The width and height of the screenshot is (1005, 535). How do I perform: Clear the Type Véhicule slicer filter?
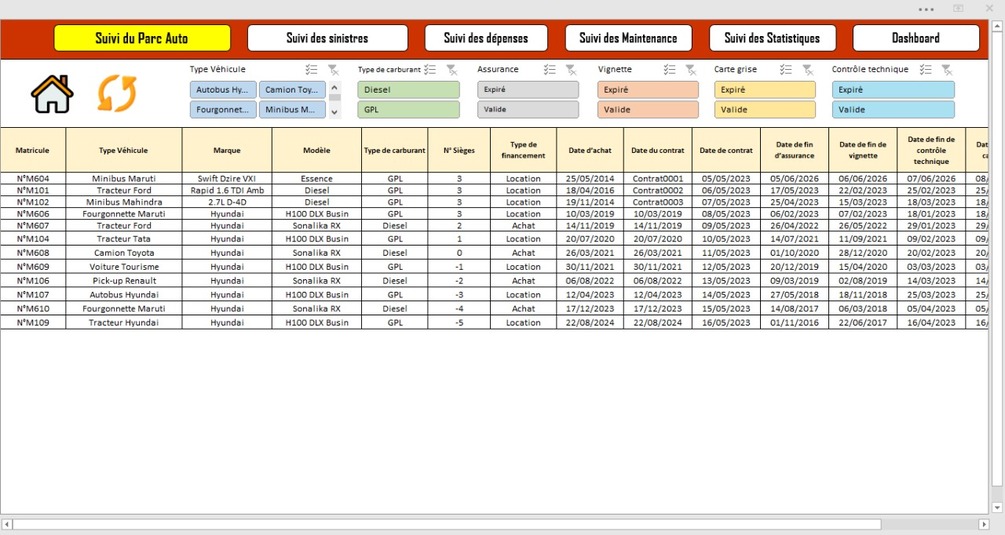coord(333,70)
